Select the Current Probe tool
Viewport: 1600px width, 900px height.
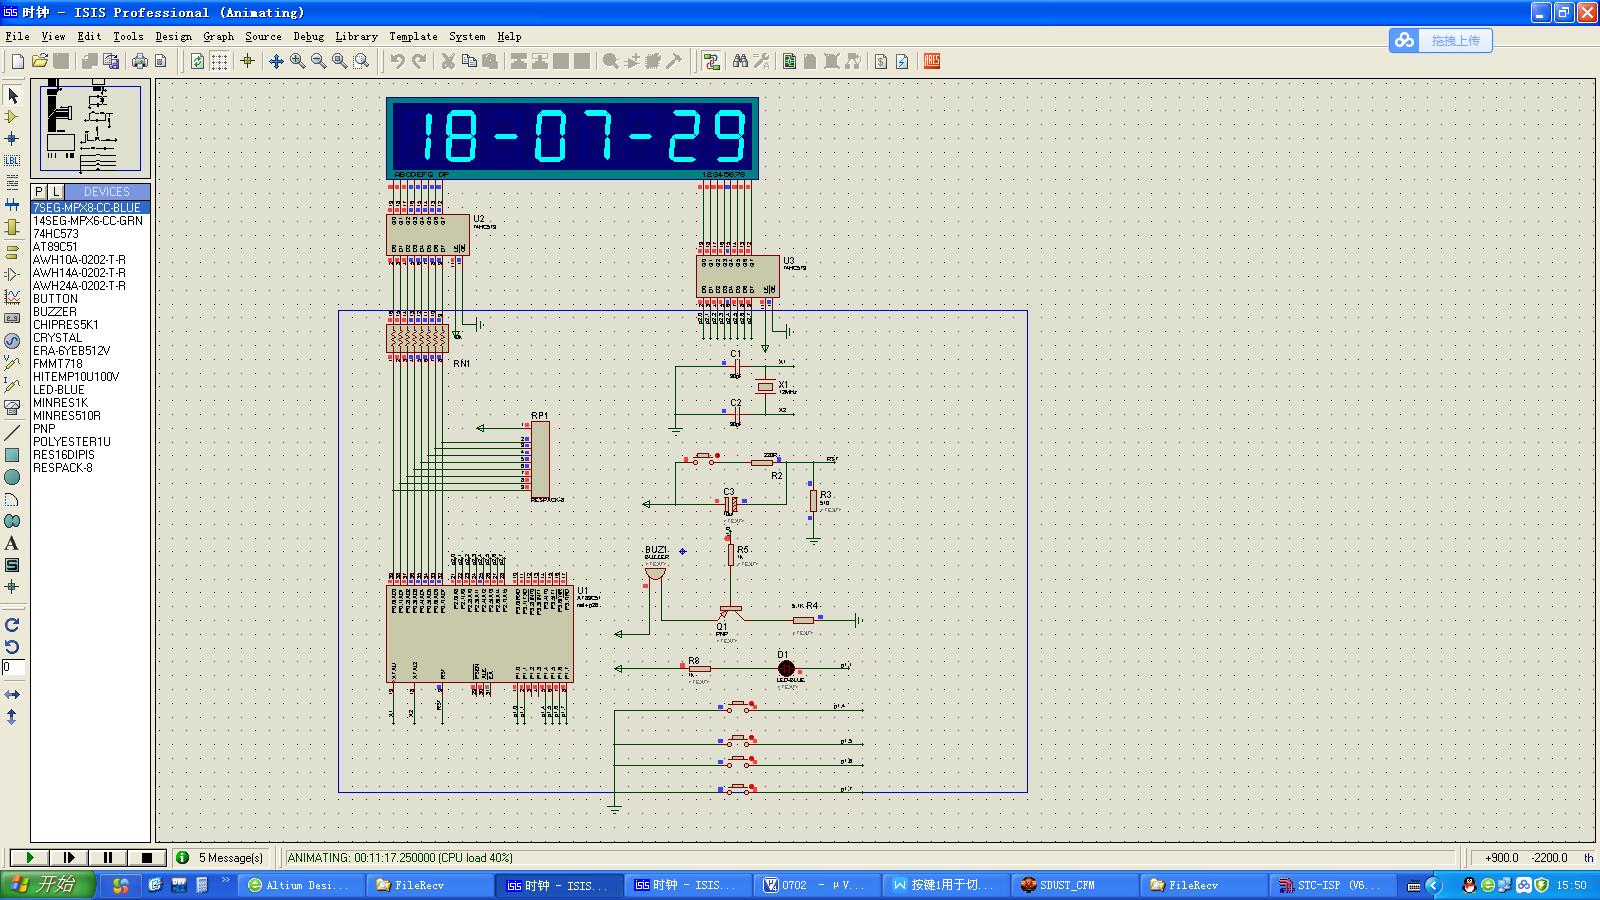pyautogui.click(x=12, y=384)
